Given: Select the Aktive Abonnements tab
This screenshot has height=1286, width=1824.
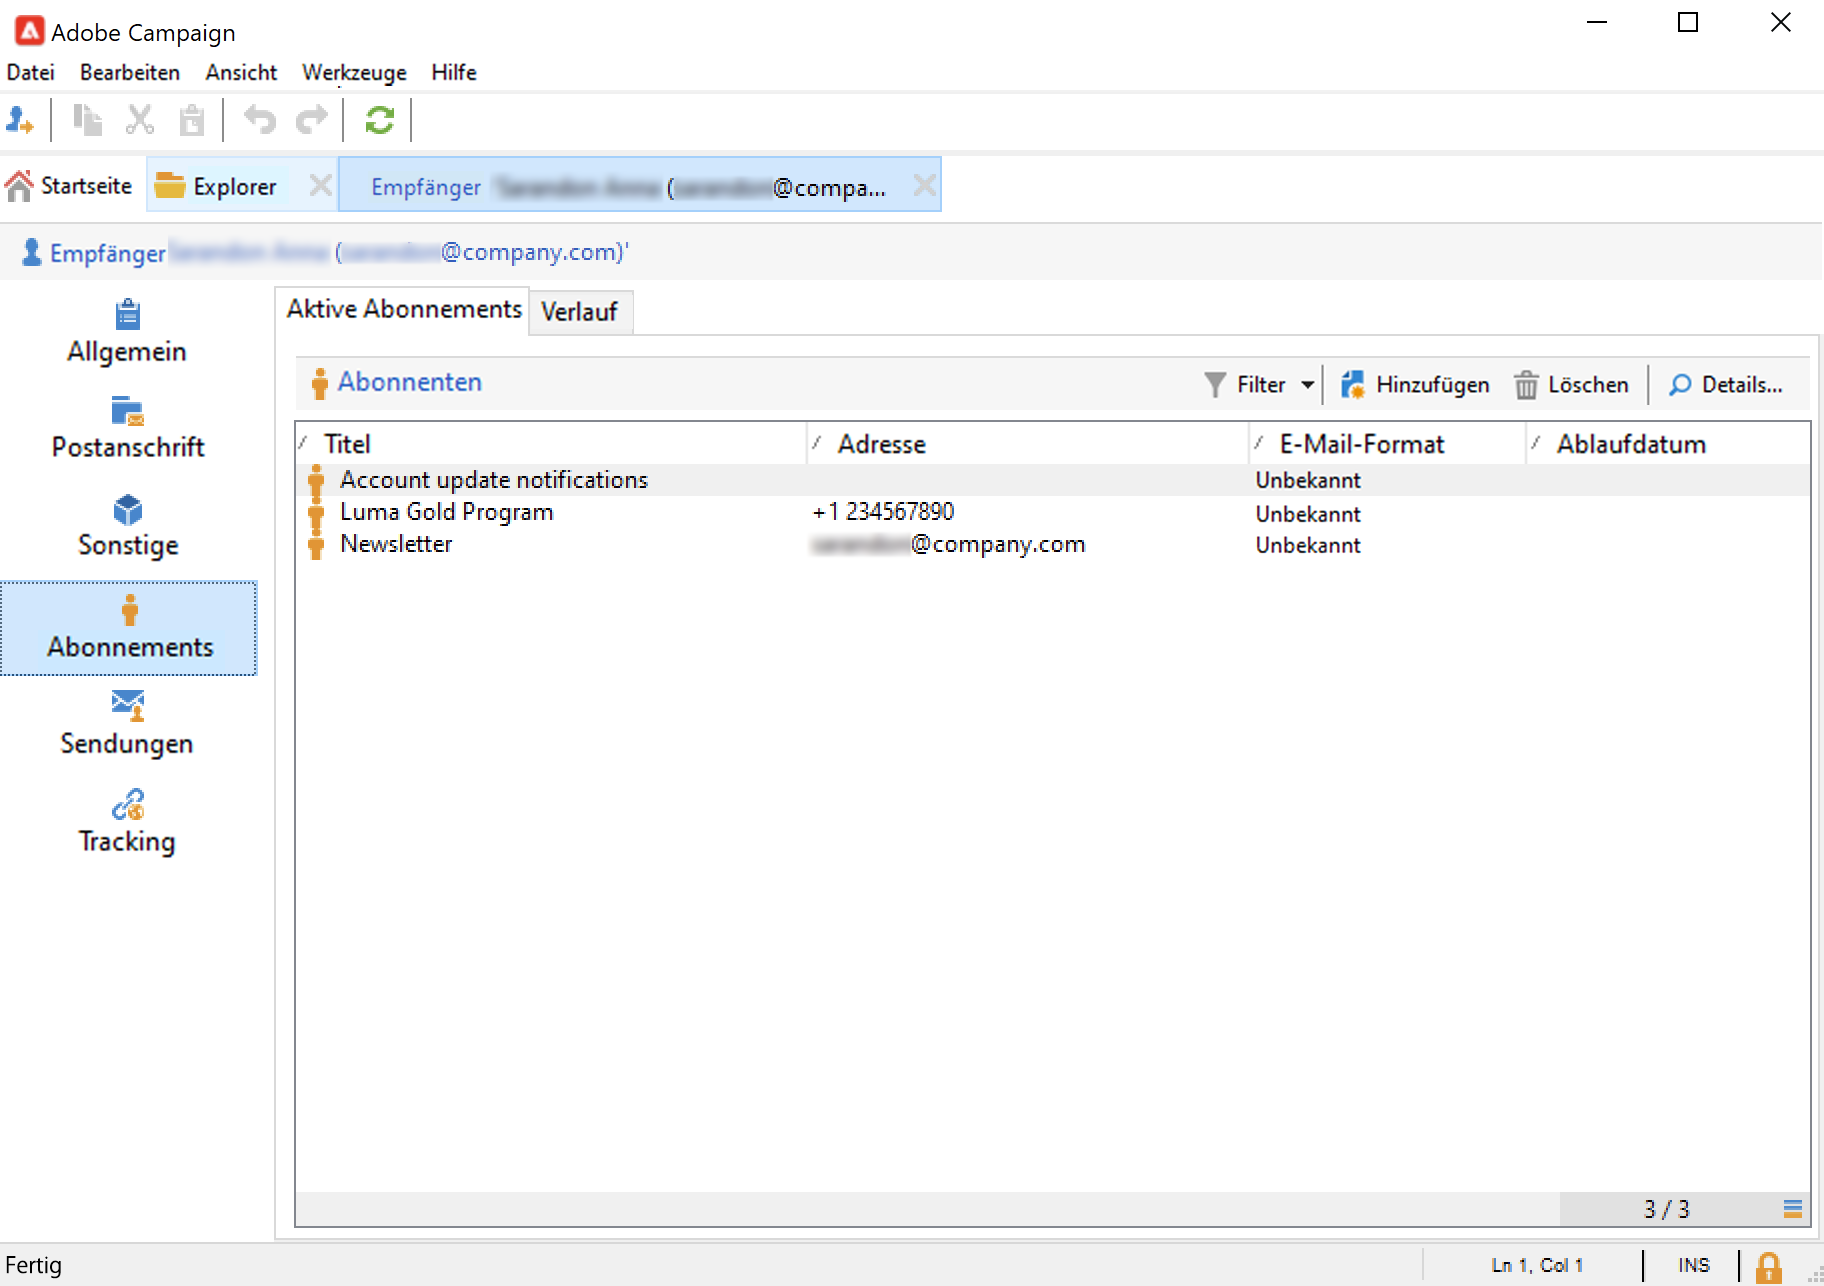Looking at the screenshot, I should [404, 309].
